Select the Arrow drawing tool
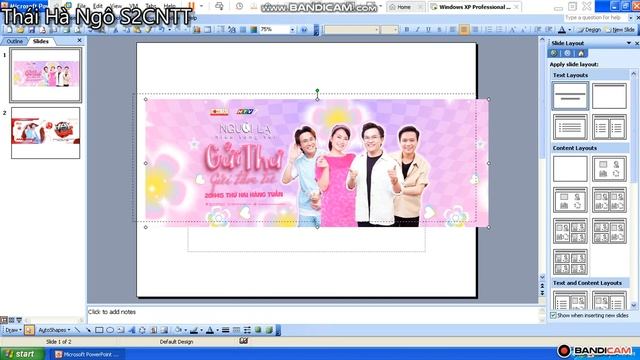640x360 pixels. [88, 330]
